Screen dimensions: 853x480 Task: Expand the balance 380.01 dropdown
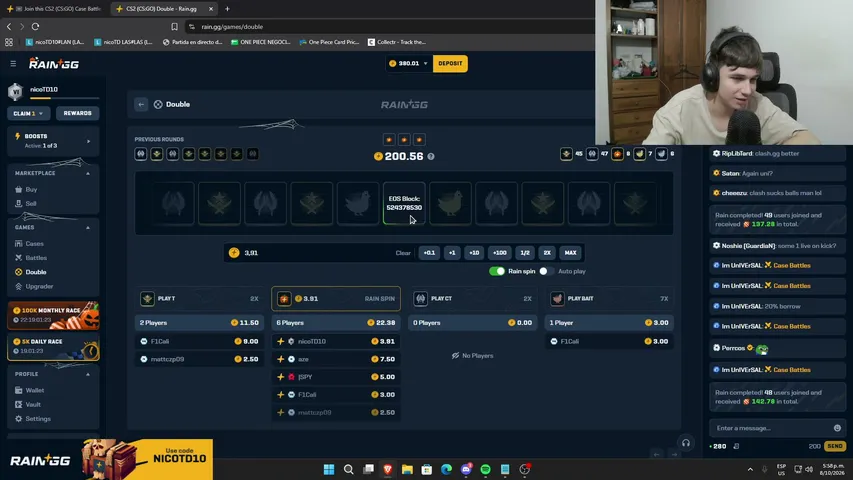[425, 64]
